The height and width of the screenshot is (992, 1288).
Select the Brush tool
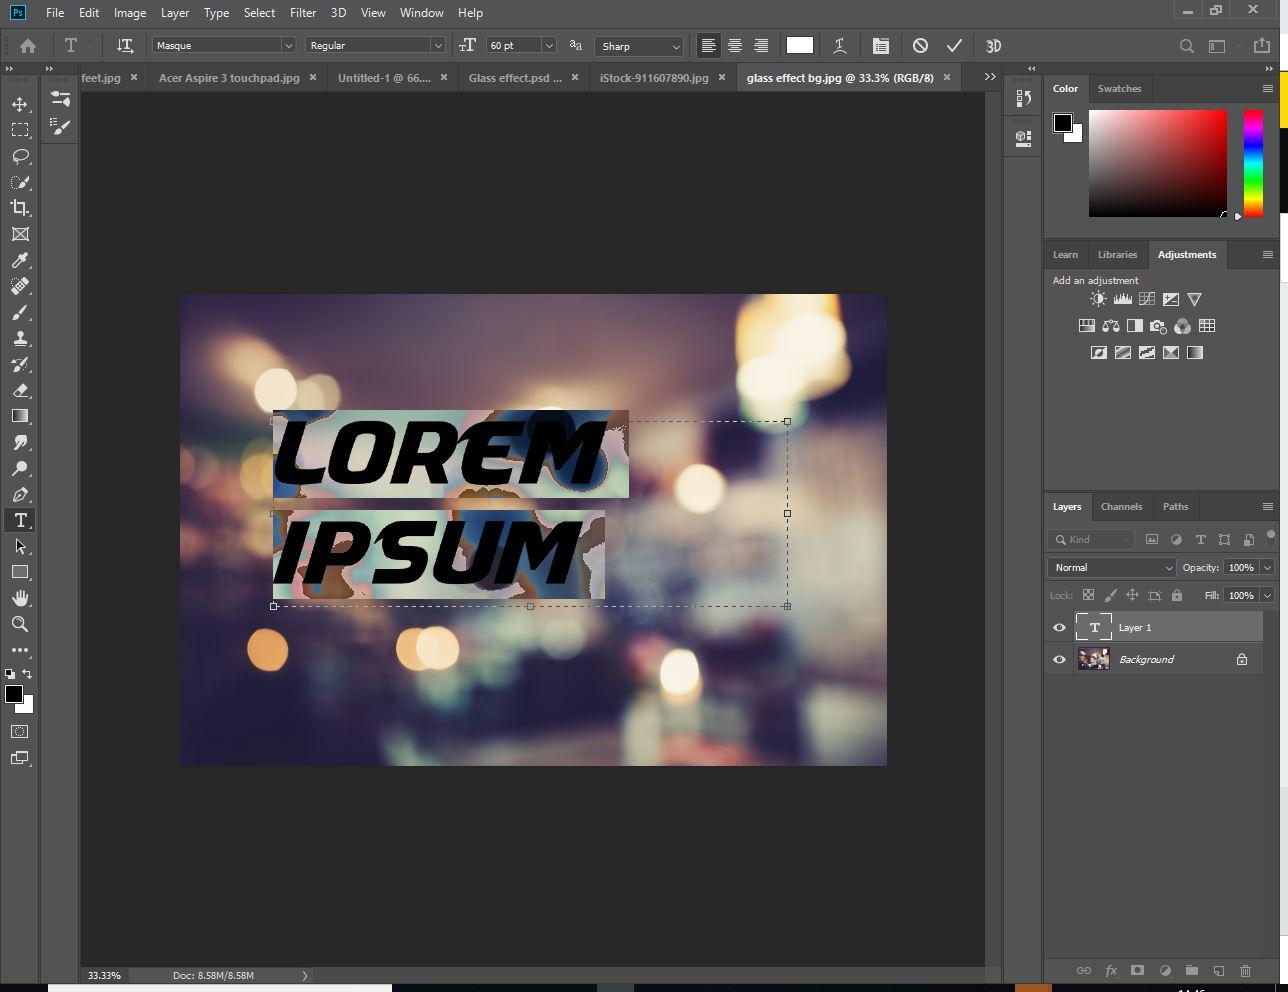pos(20,312)
